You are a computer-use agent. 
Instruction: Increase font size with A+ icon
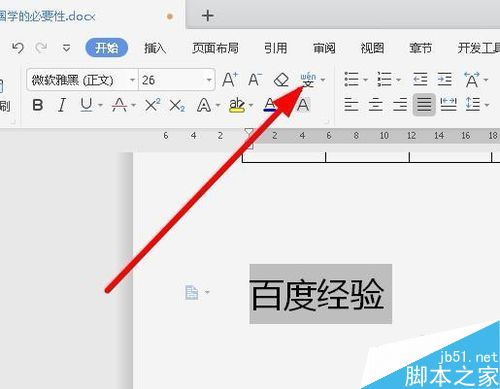[230, 80]
